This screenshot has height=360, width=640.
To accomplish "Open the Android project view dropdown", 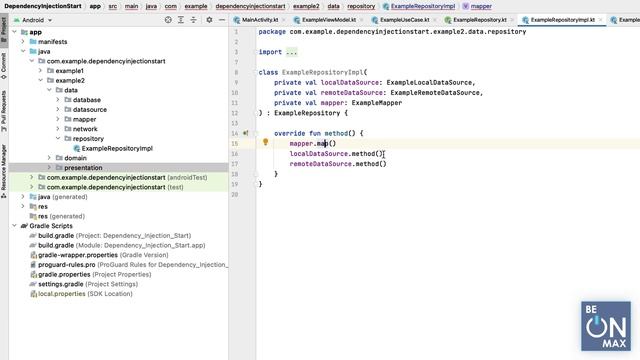I will click(x=33, y=20).
